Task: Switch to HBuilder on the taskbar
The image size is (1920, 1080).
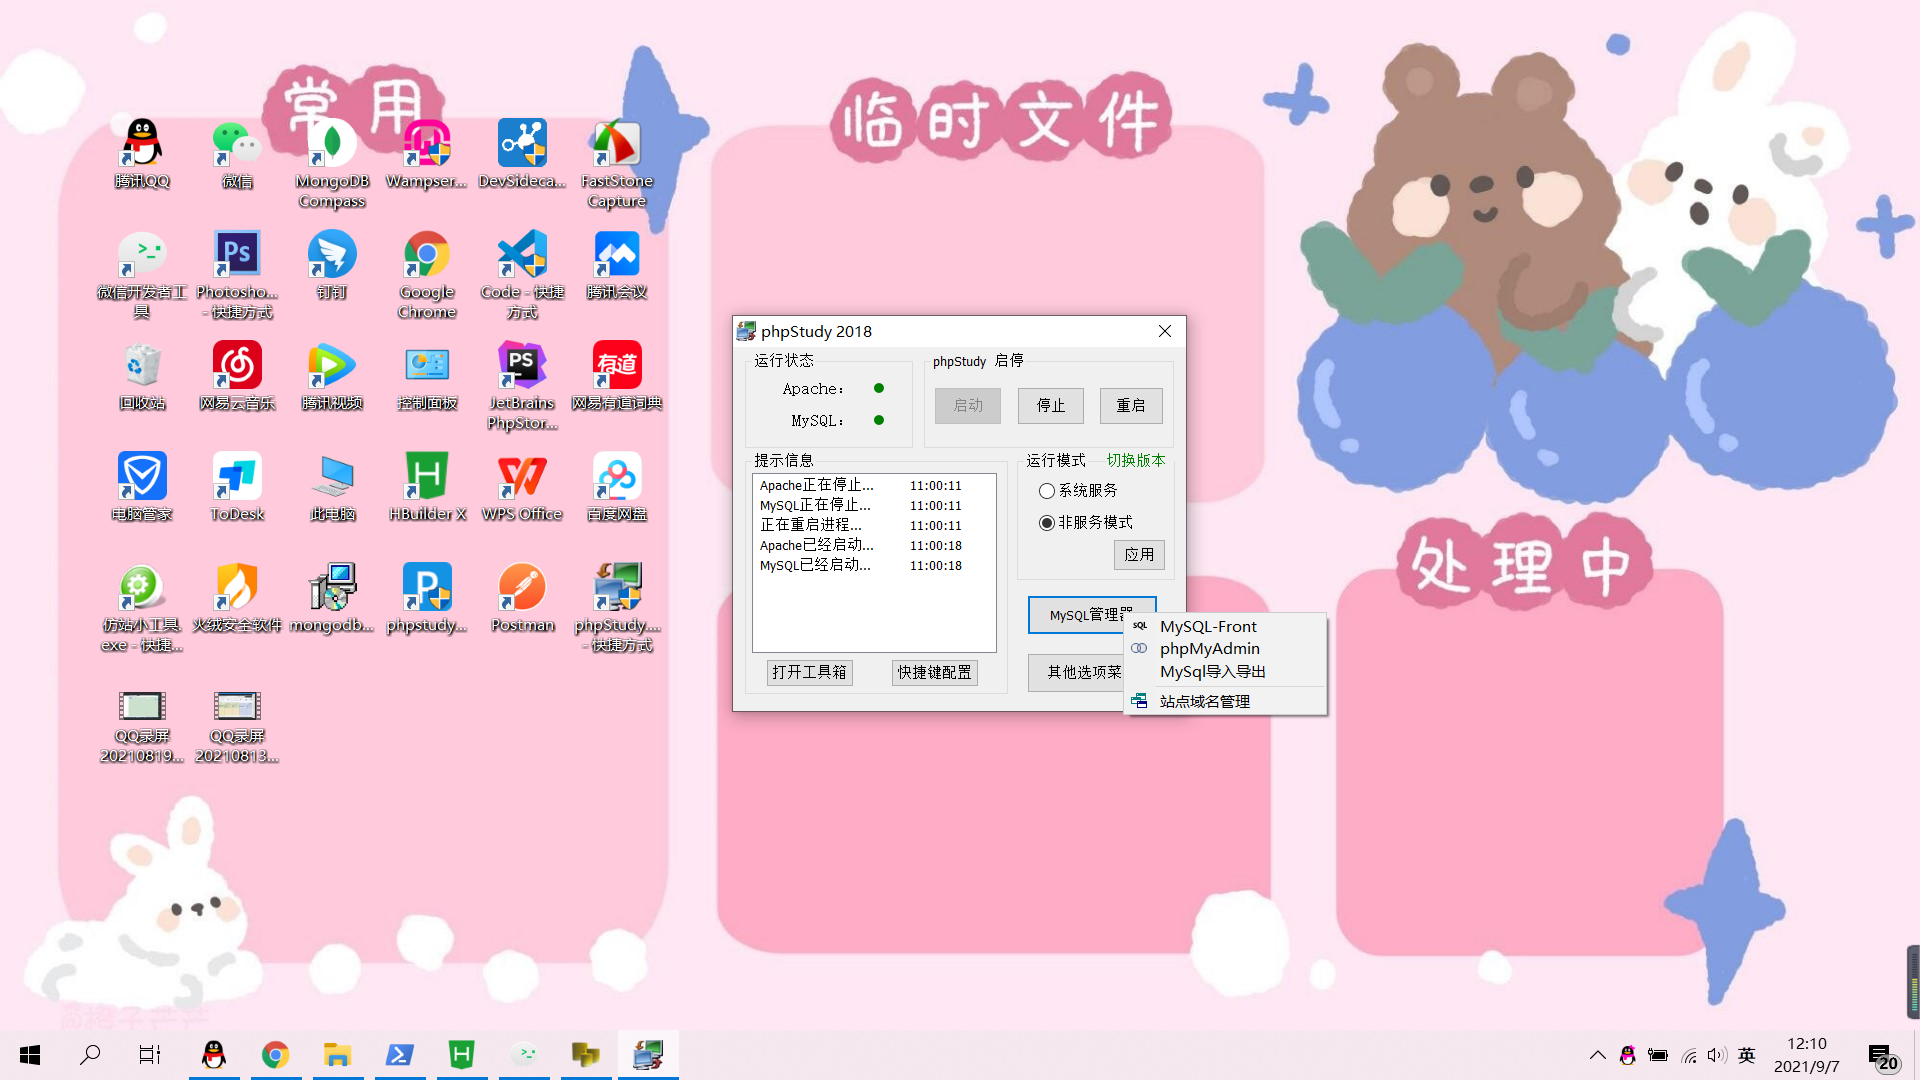Action: 461,1055
